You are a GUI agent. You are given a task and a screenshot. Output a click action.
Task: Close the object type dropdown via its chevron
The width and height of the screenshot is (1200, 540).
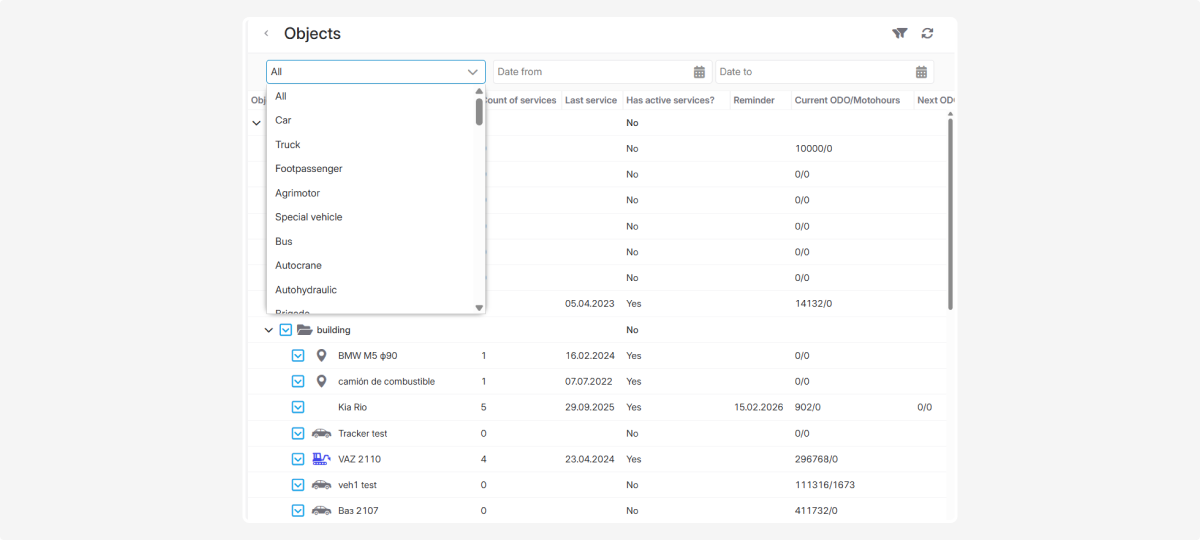click(x=473, y=72)
